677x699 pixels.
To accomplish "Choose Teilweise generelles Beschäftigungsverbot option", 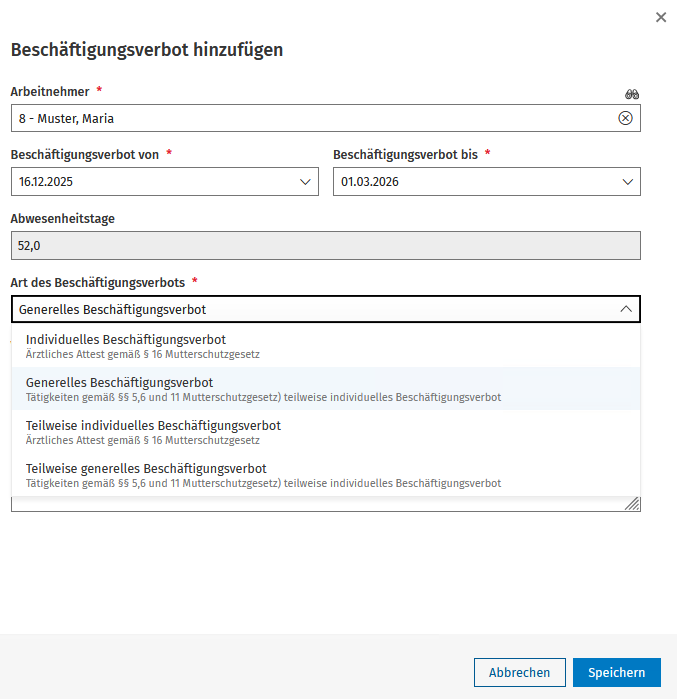I will [326, 475].
